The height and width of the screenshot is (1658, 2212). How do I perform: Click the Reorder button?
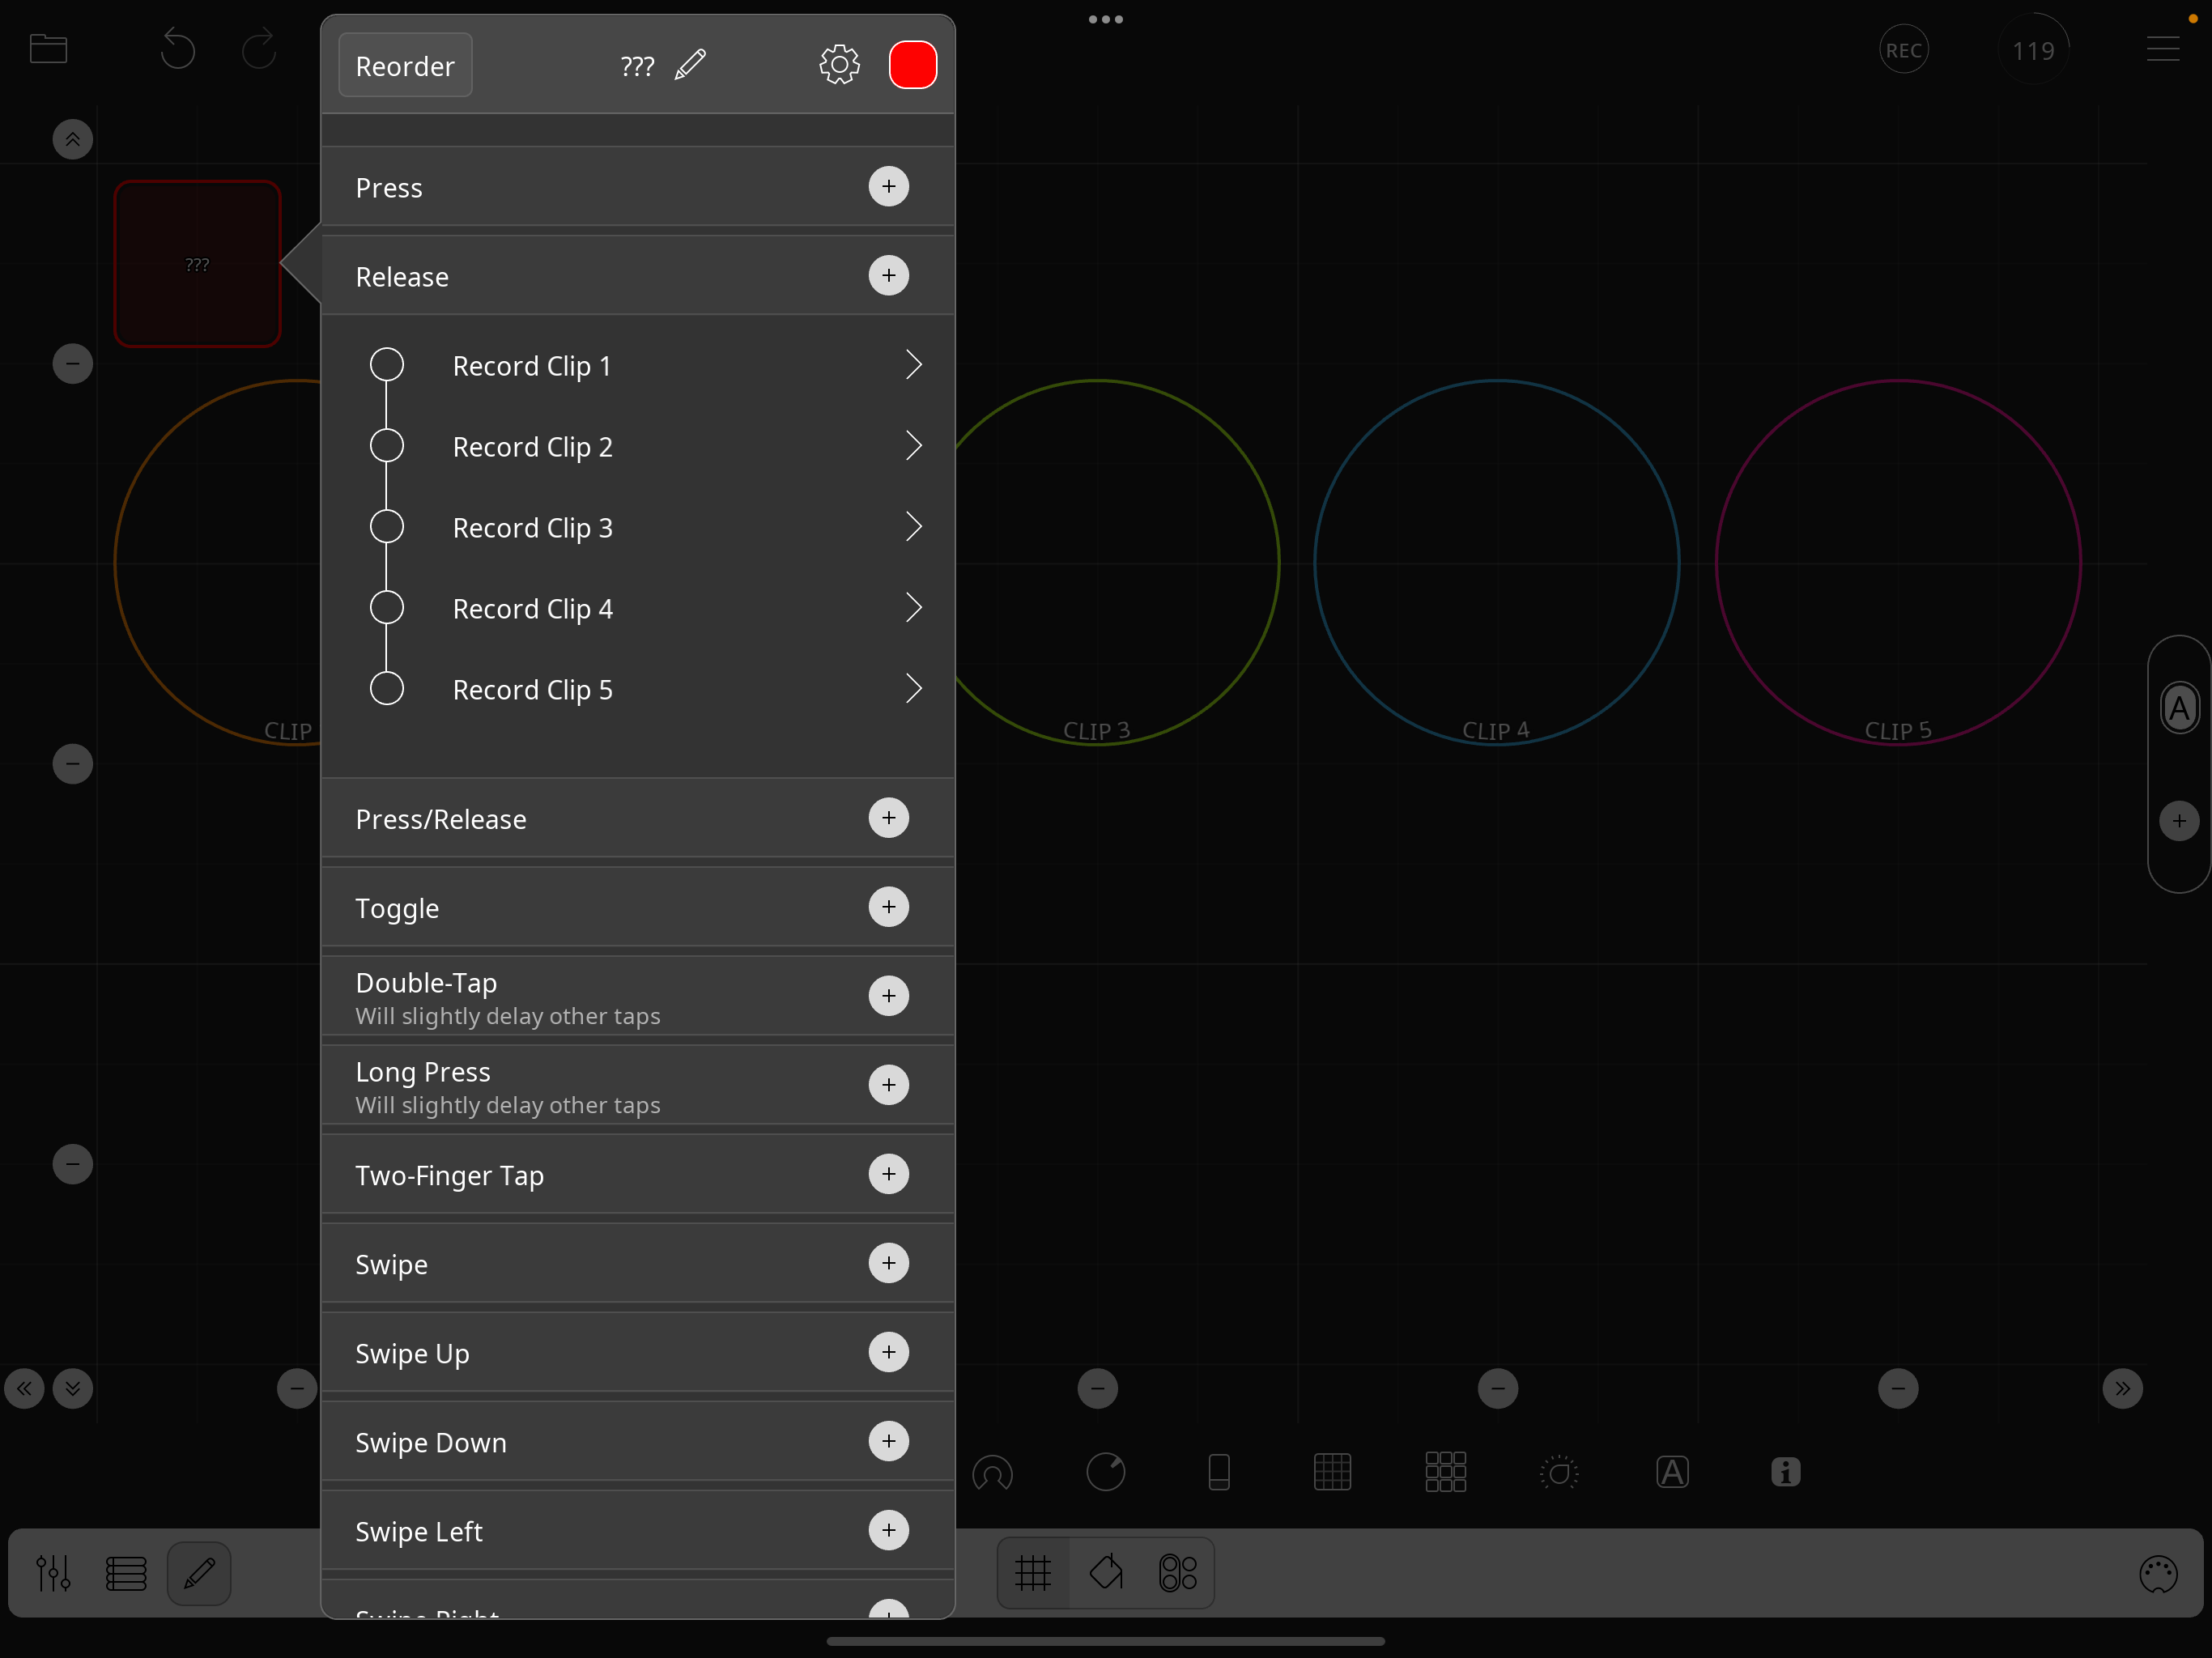(x=405, y=66)
